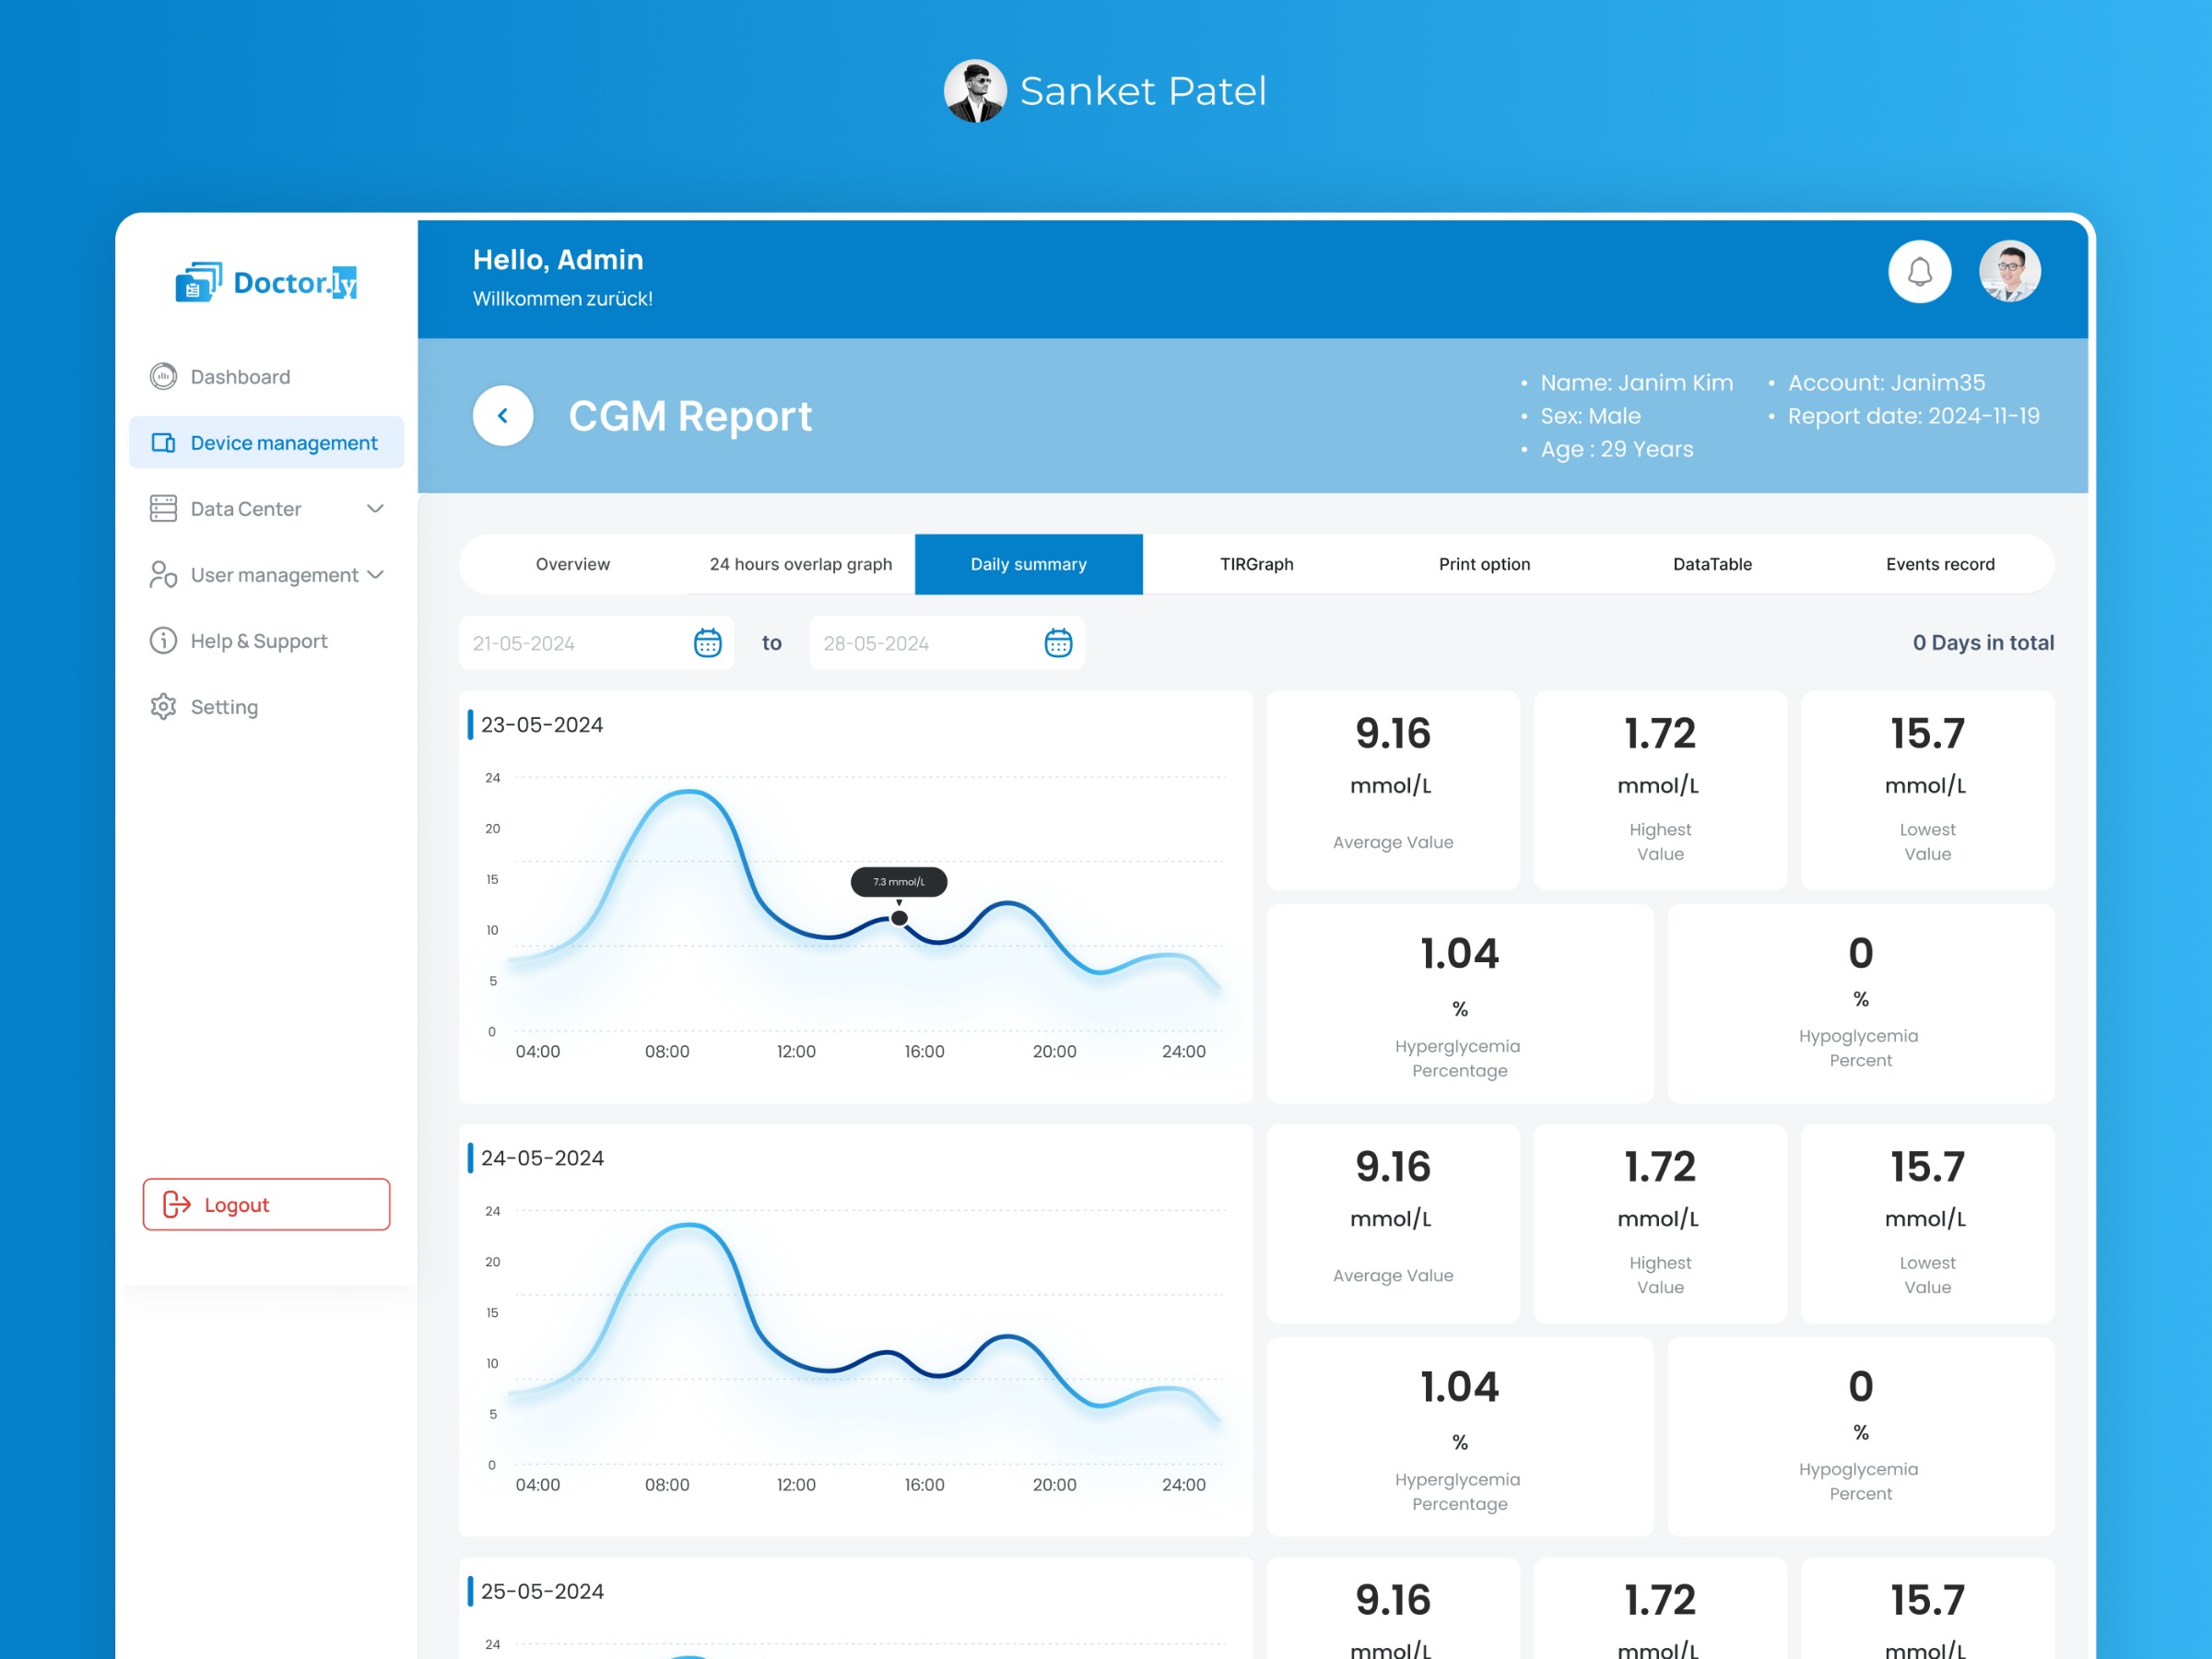Click 0 Hypoglycemia Percent for 24-05-2024
Image resolution: width=2212 pixels, height=1659 pixels.
tap(1861, 1436)
